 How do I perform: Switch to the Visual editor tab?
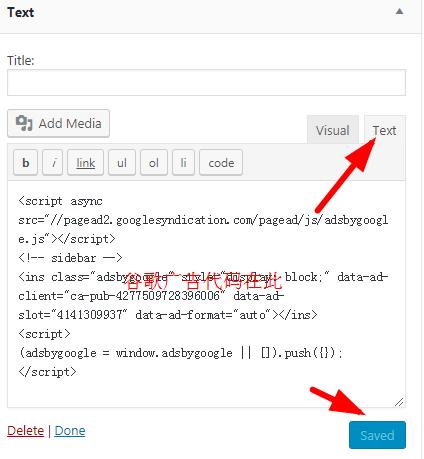[x=333, y=130]
